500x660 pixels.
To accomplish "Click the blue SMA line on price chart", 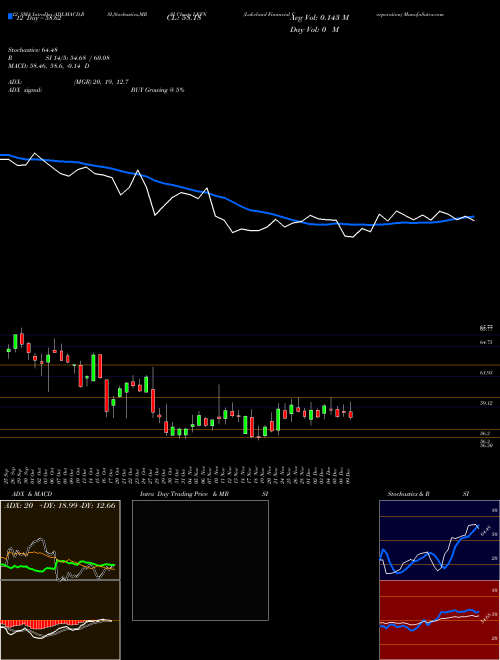I will pyautogui.click(x=236, y=203).
